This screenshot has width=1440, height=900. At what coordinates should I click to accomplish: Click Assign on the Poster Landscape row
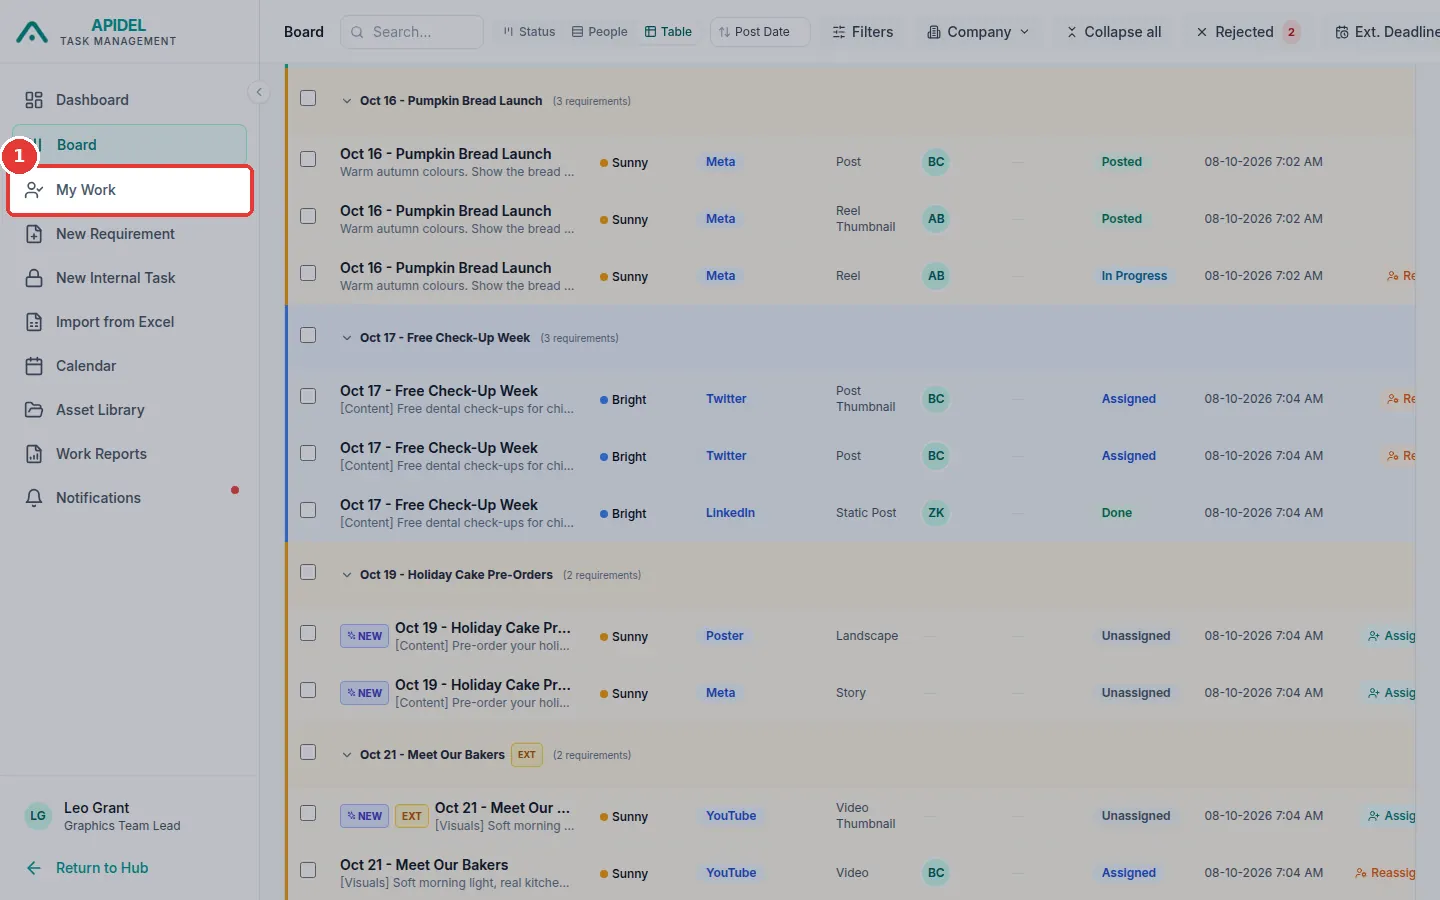pos(1391,636)
